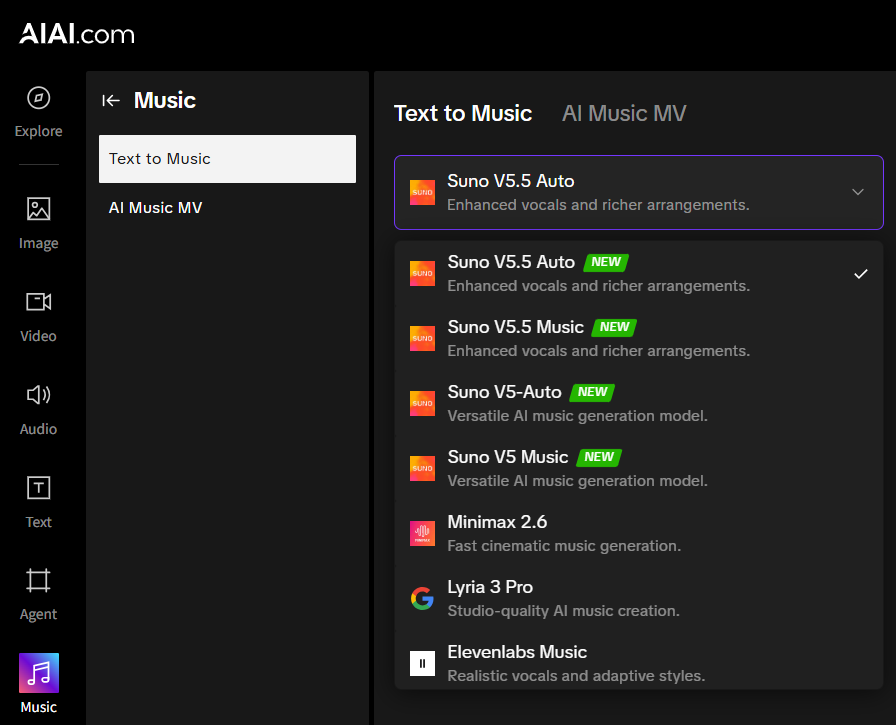Open the Explore compass icon
896x725 pixels.
(38, 98)
